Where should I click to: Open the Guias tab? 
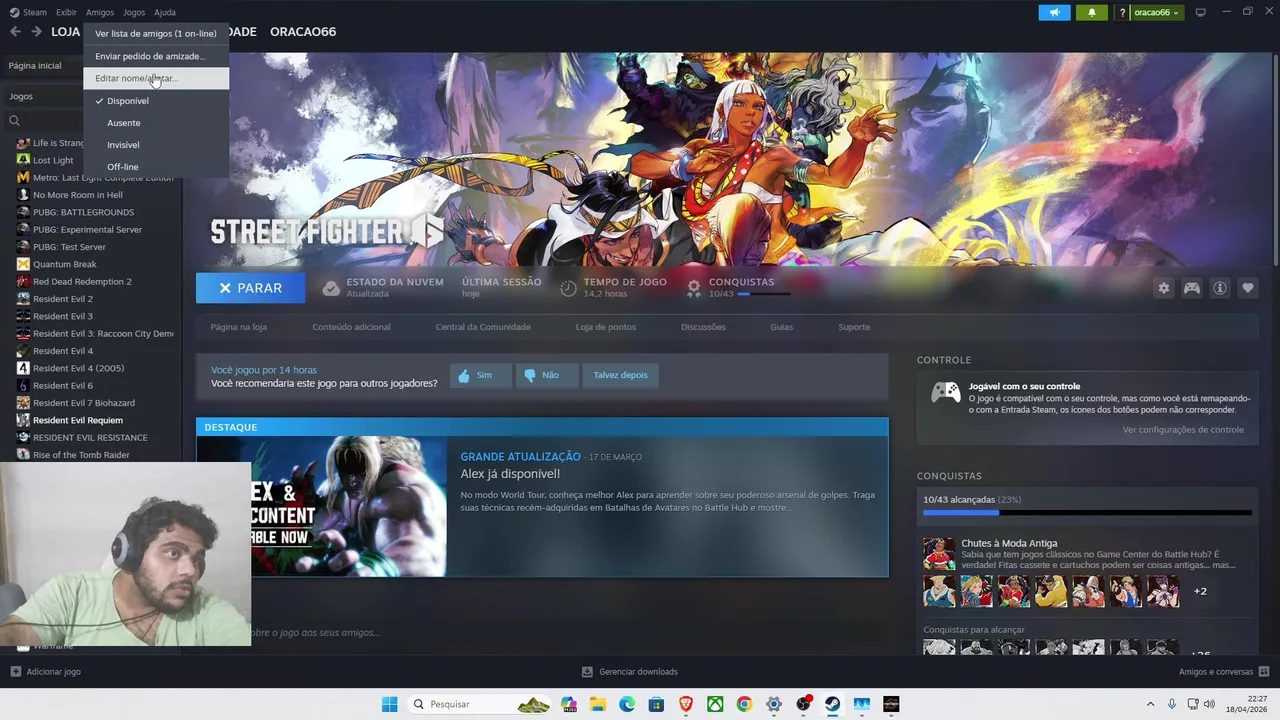(781, 327)
